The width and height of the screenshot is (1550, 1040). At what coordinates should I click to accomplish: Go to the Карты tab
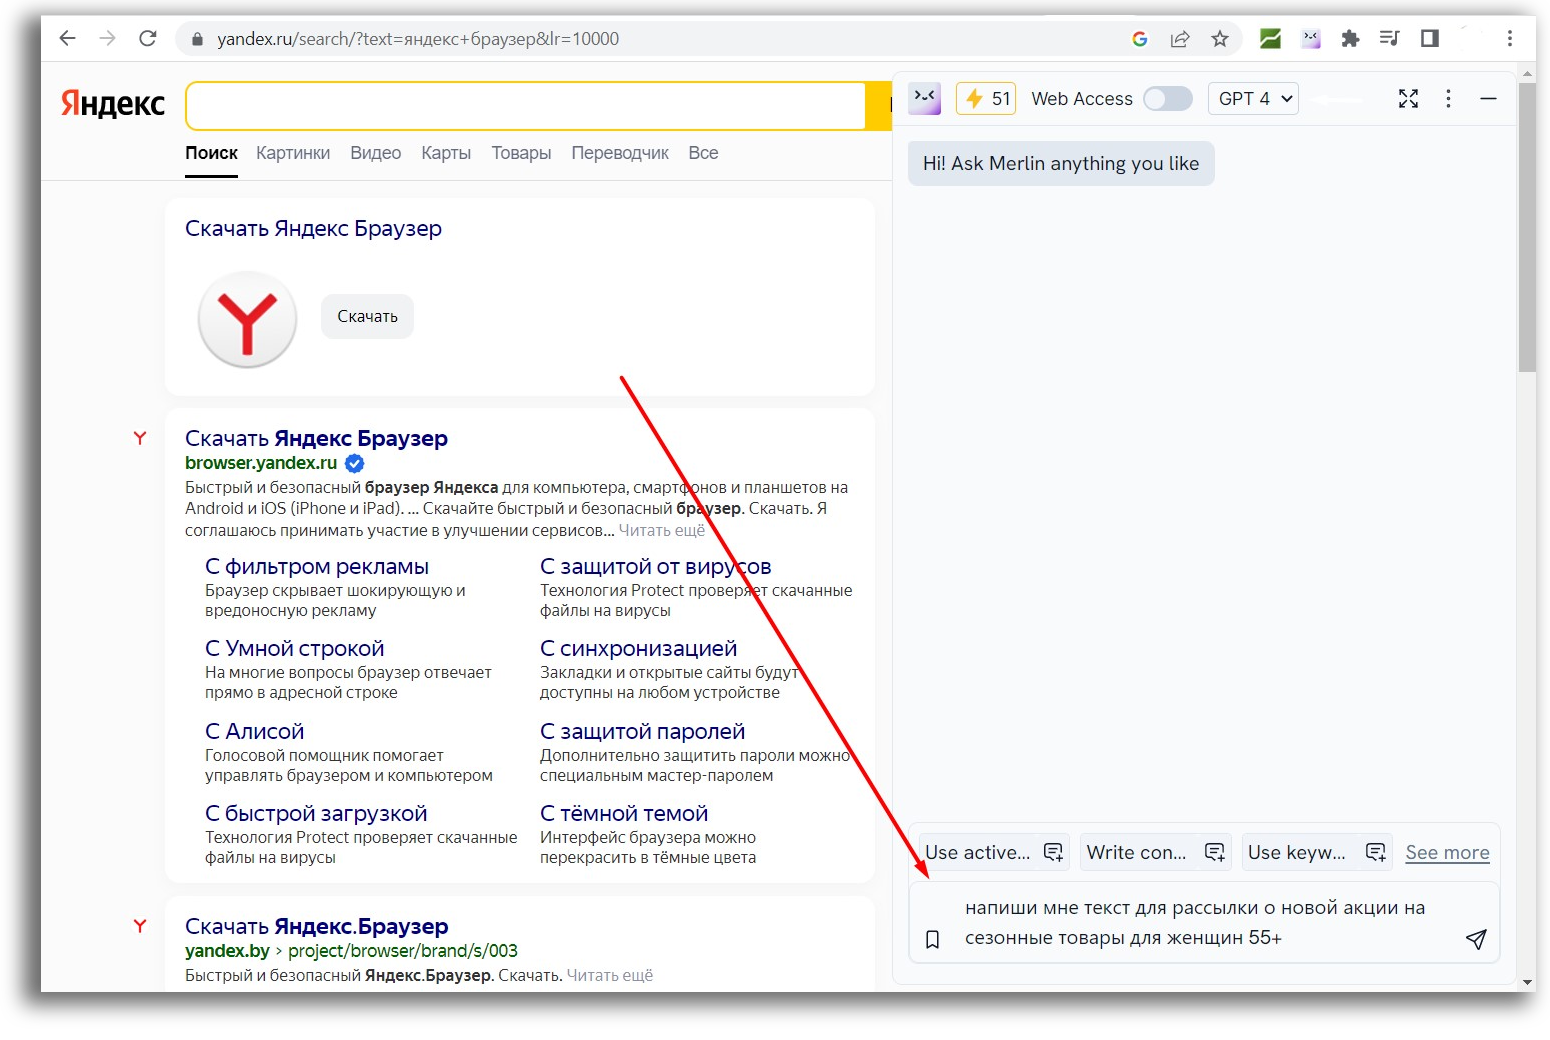446,153
